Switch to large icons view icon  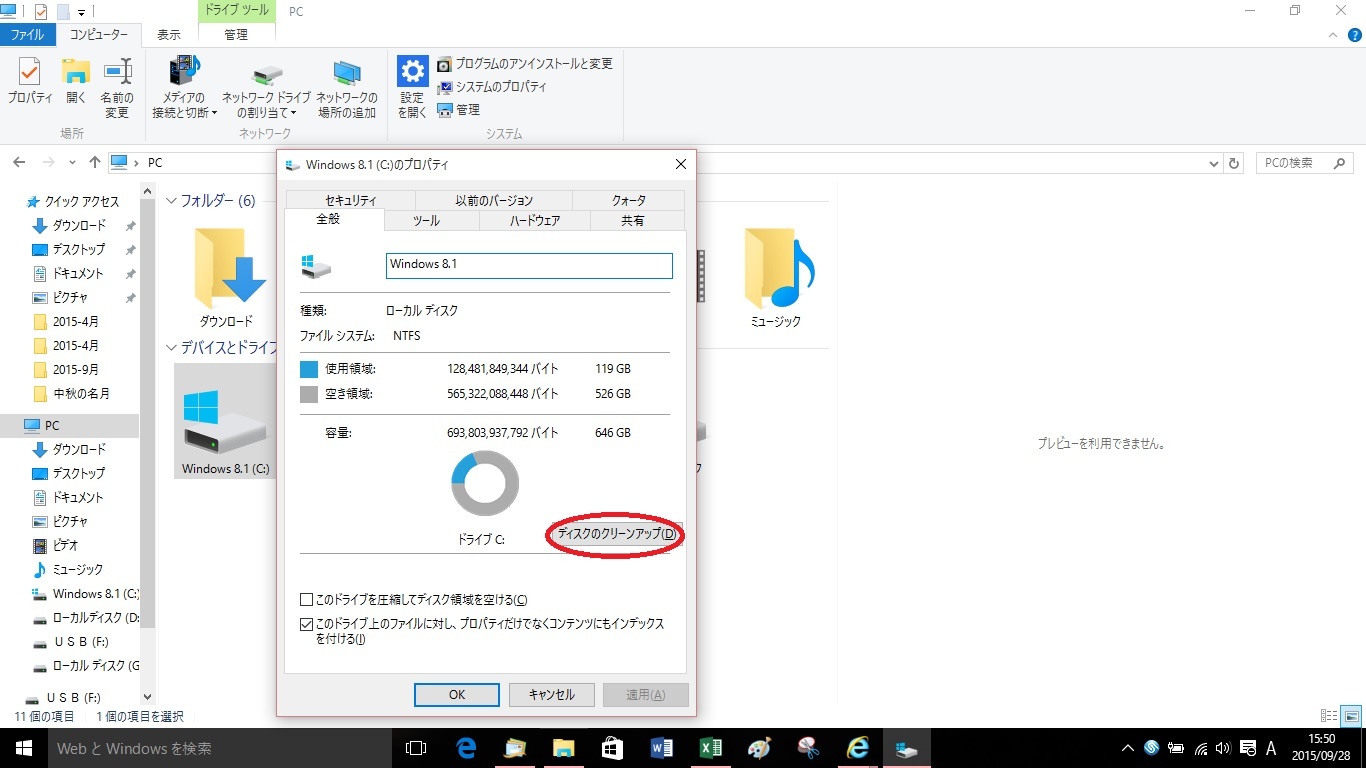point(1351,716)
